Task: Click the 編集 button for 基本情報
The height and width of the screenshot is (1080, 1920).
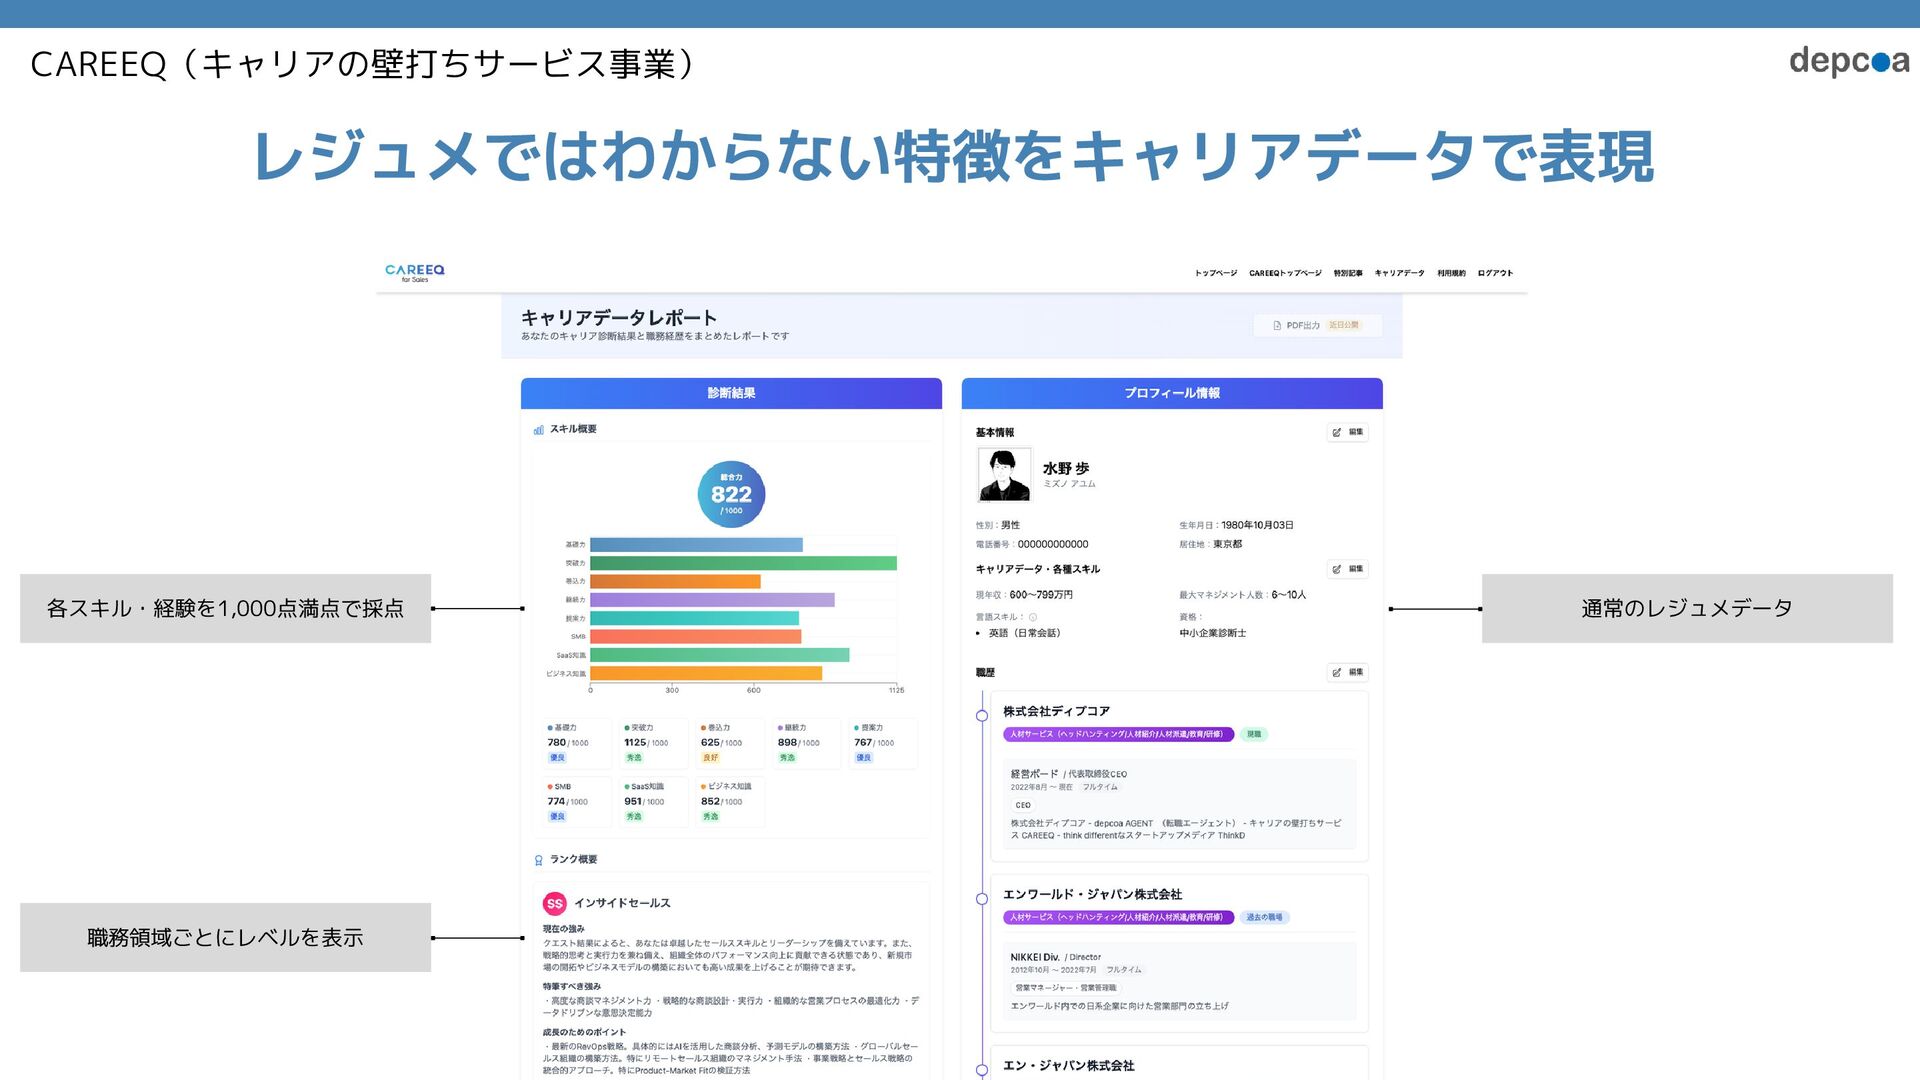Action: [1348, 432]
